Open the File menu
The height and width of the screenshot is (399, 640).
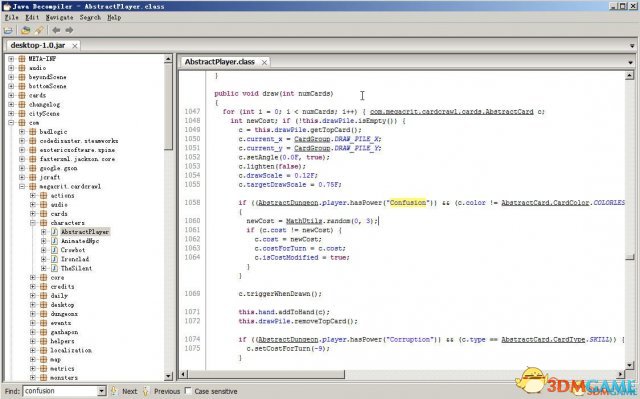[11, 17]
